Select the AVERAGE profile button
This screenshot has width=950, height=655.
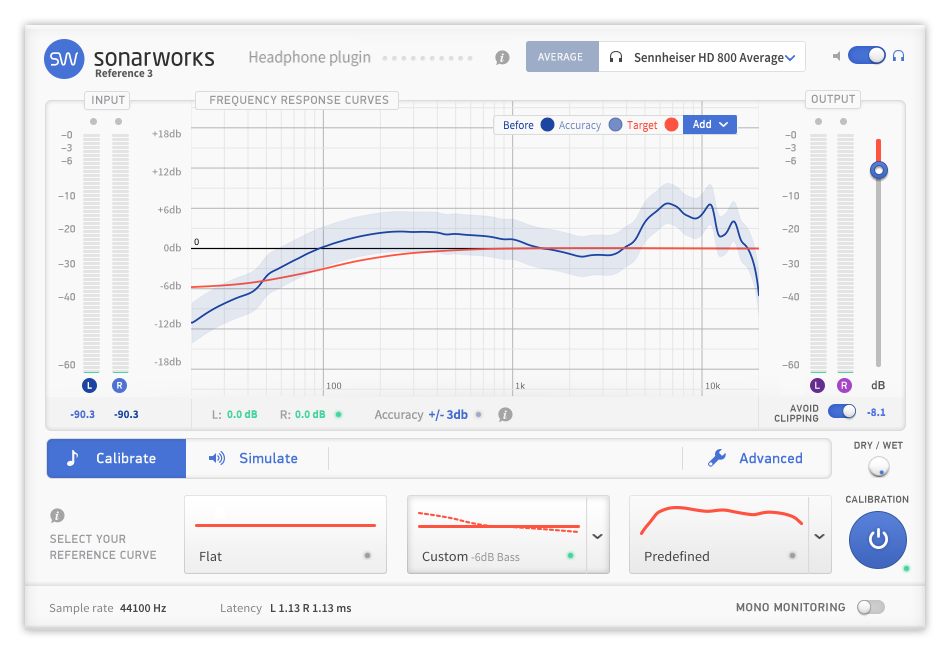[x=562, y=57]
